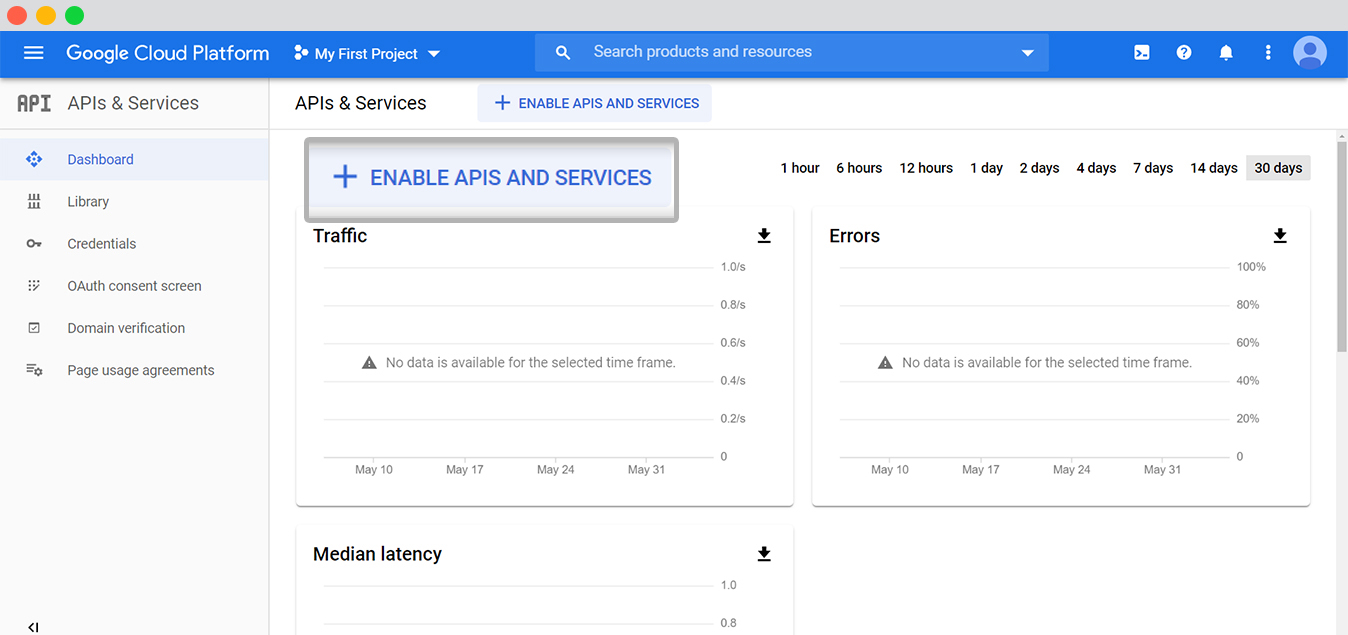Open Domain verification page

point(134,328)
